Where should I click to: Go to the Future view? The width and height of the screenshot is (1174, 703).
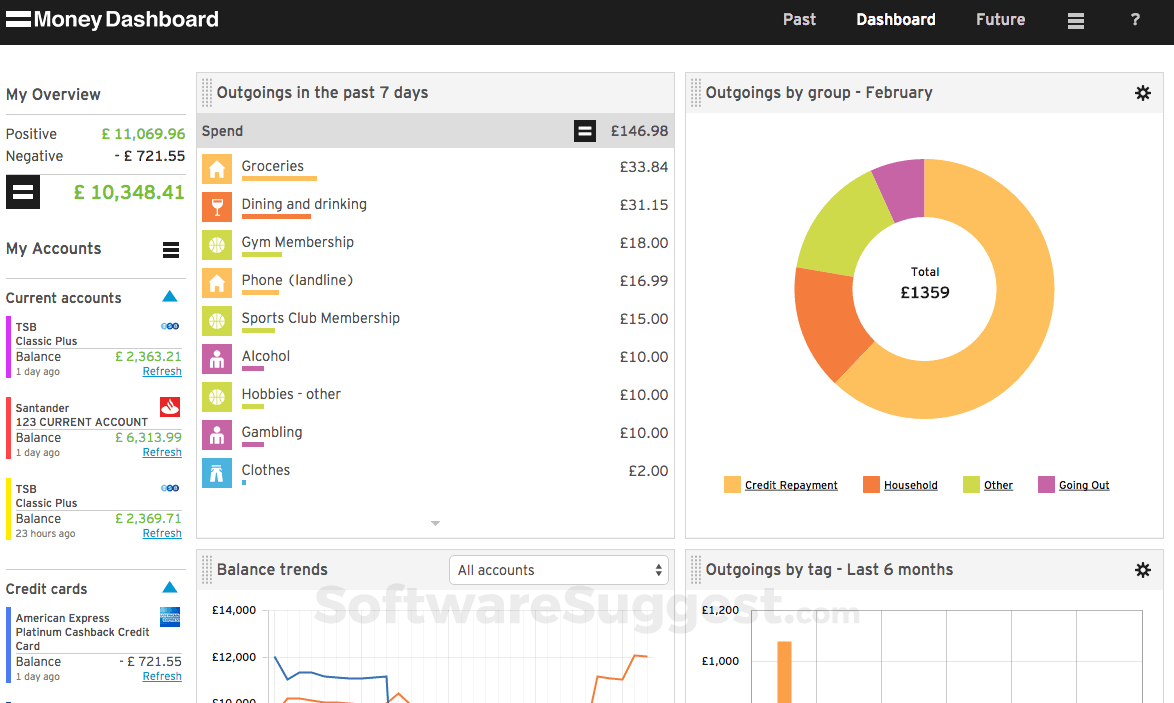pyautogui.click(x=1000, y=19)
